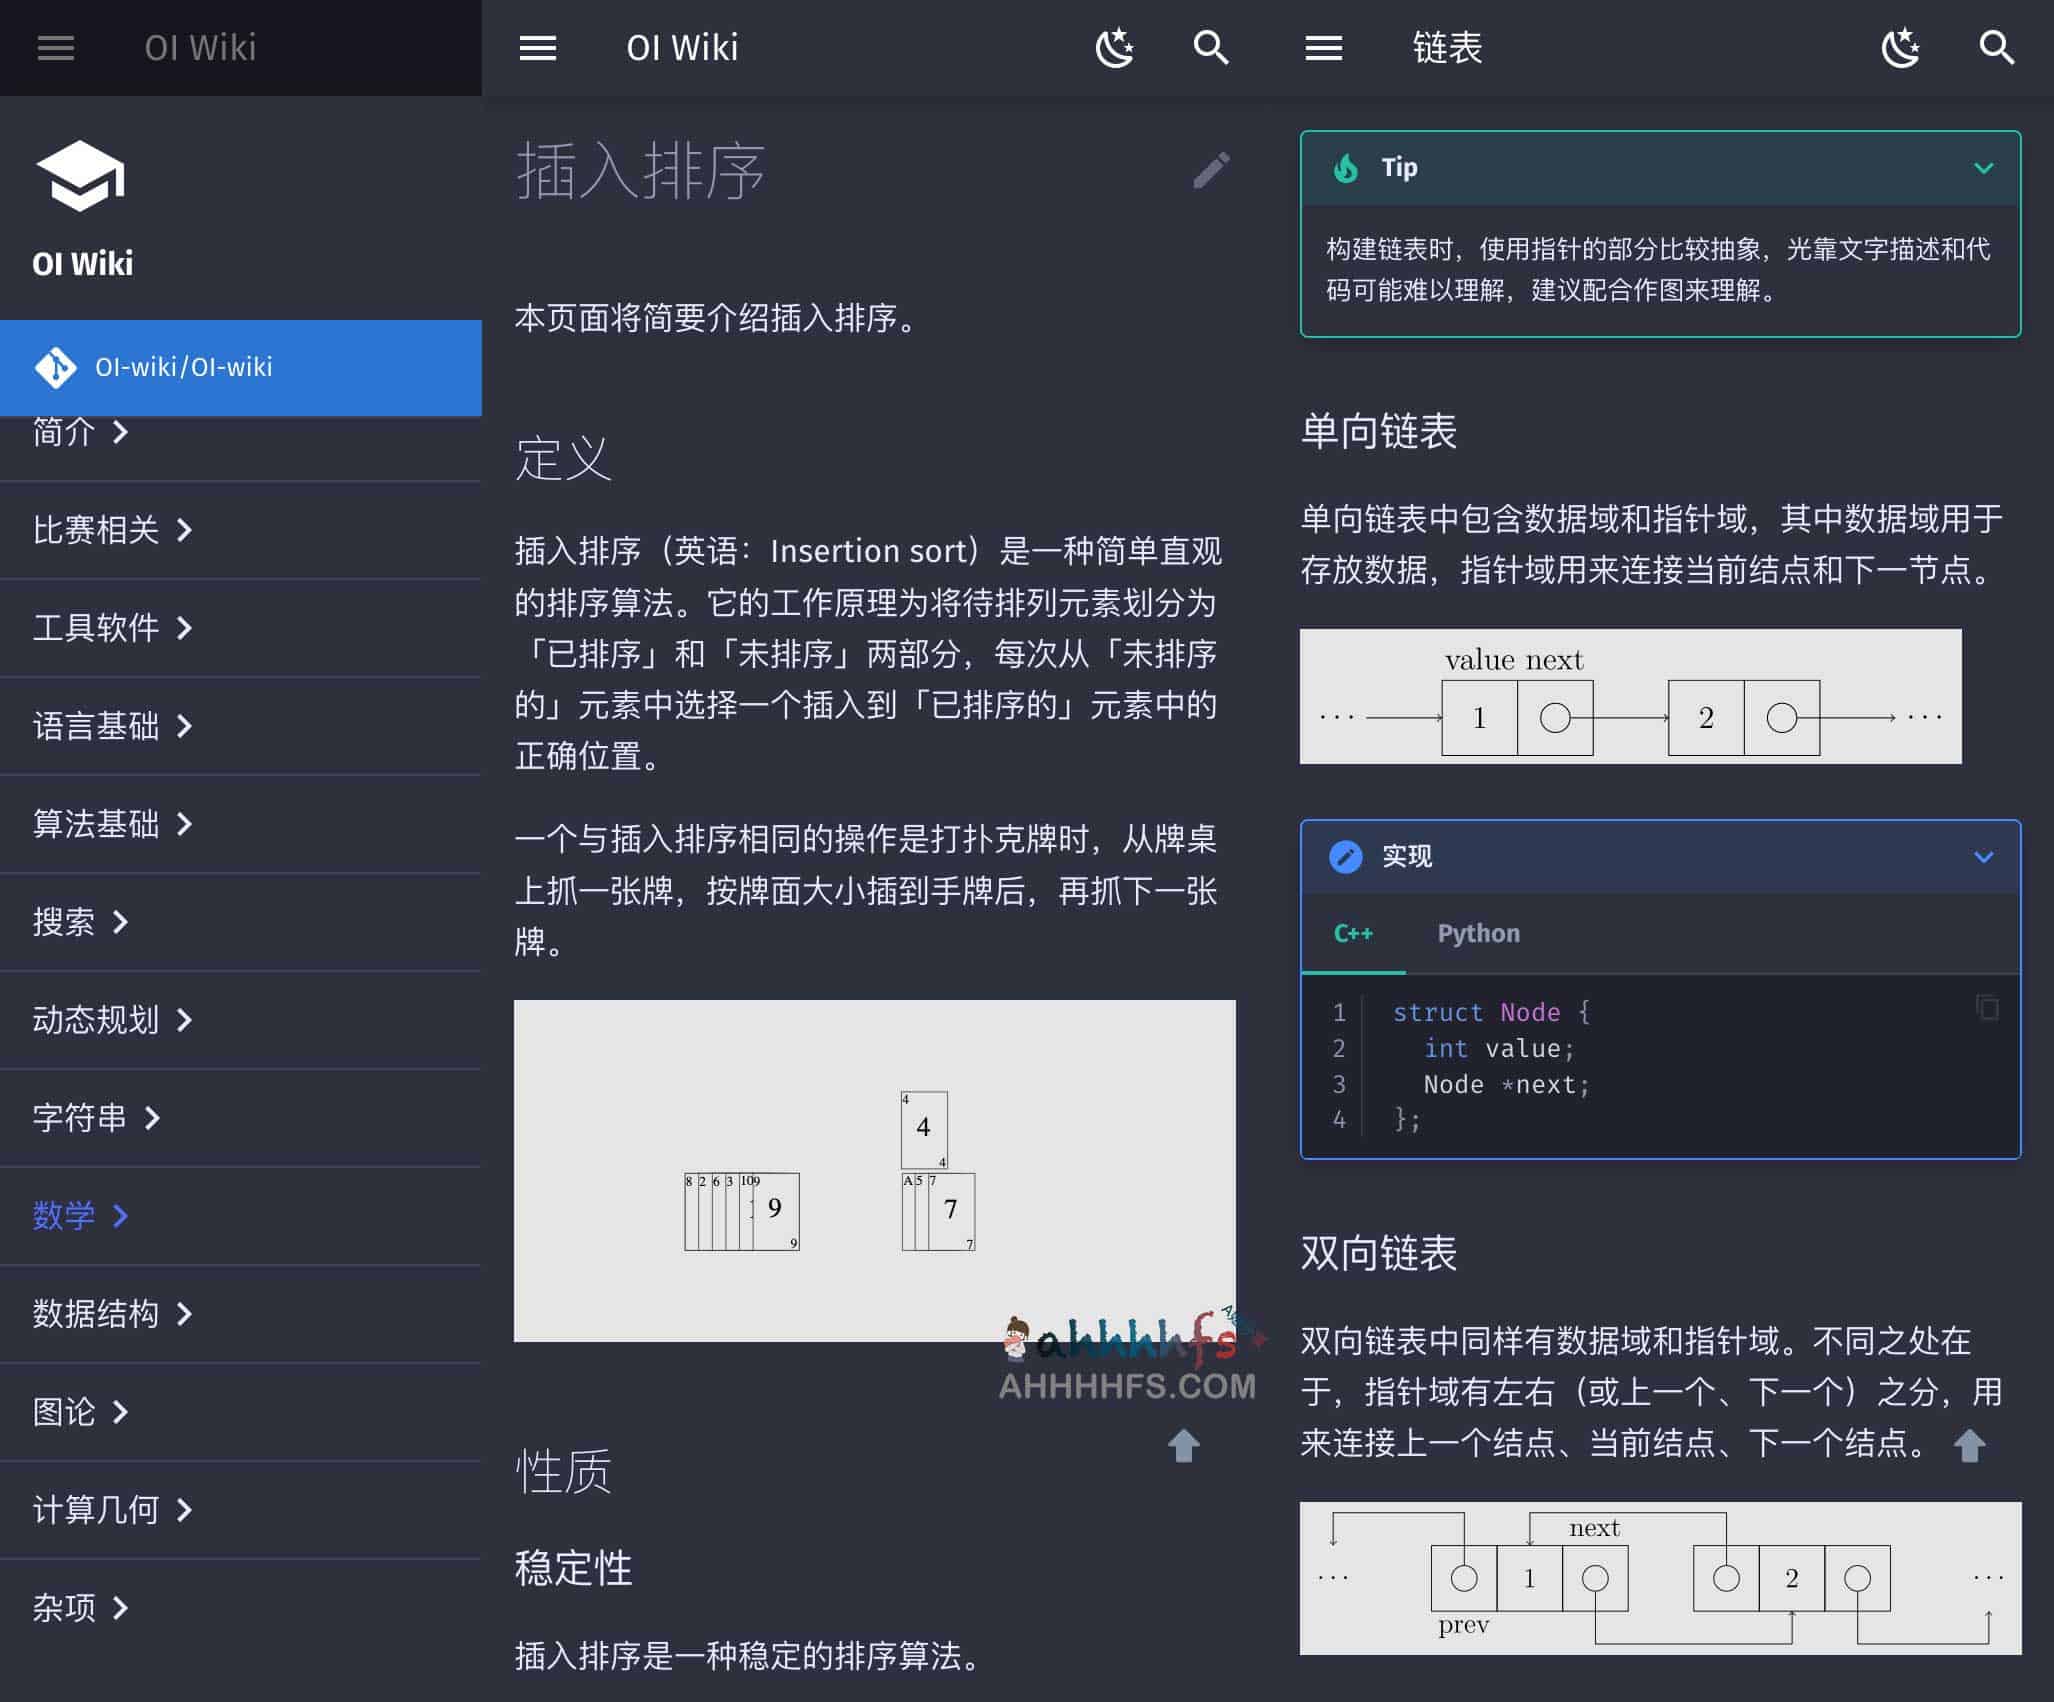Edit the 插入排序 article with the pencil icon

point(1212,171)
